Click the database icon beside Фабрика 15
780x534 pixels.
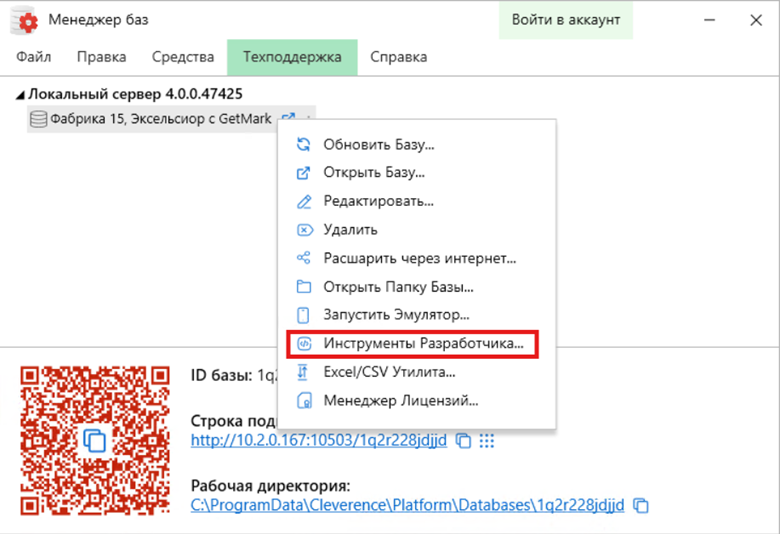(x=38, y=119)
